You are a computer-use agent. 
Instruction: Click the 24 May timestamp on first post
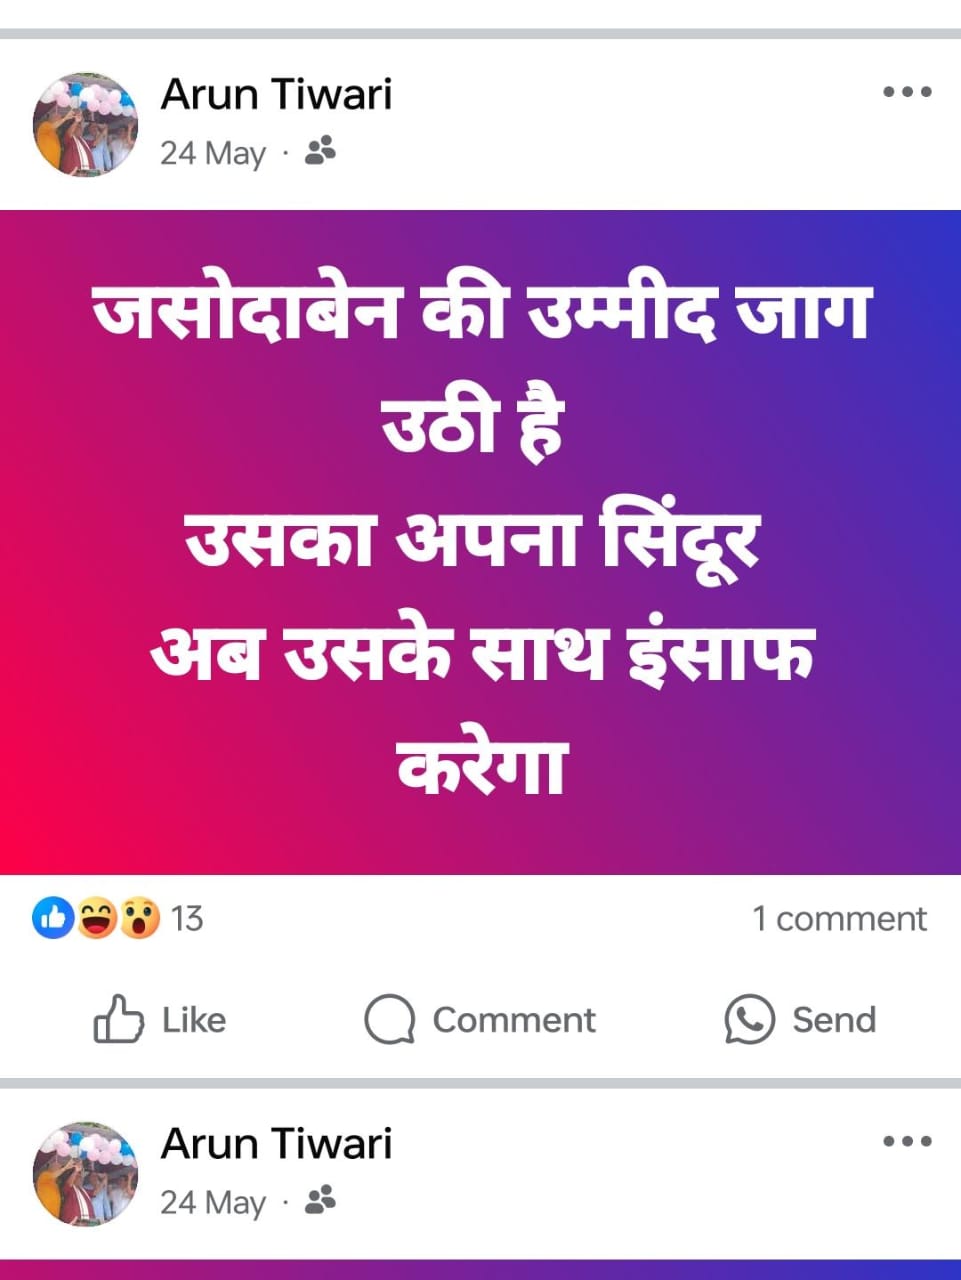pyautogui.click(x=213, y=153)
